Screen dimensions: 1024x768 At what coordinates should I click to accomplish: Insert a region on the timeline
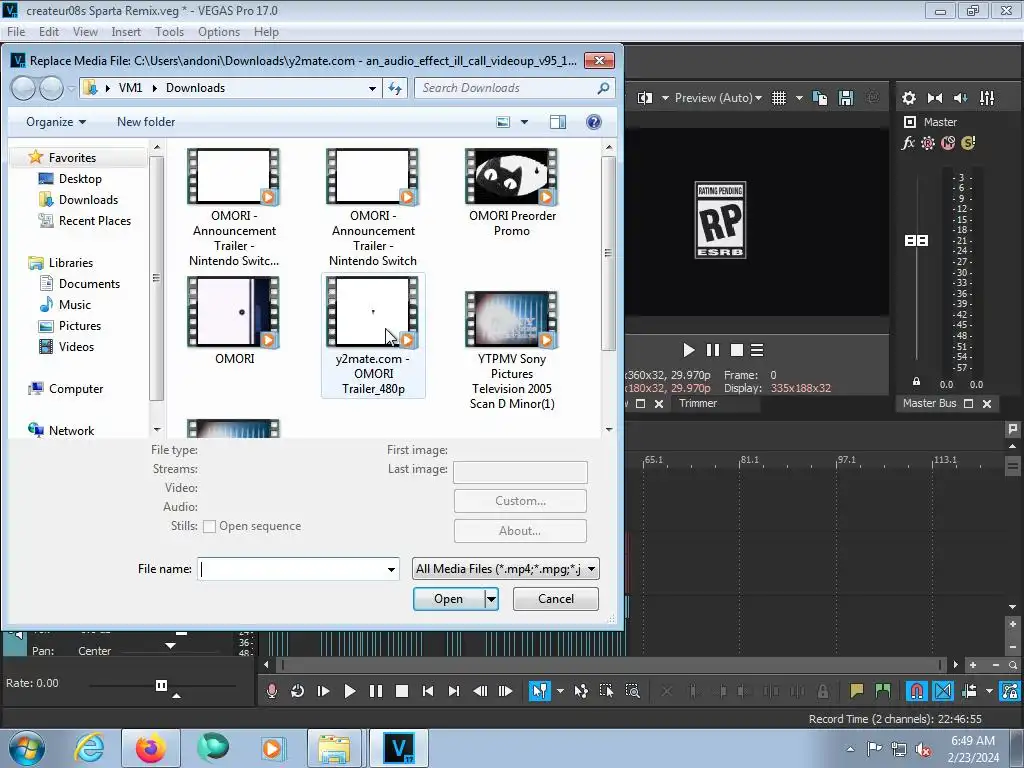pos(882,691)
